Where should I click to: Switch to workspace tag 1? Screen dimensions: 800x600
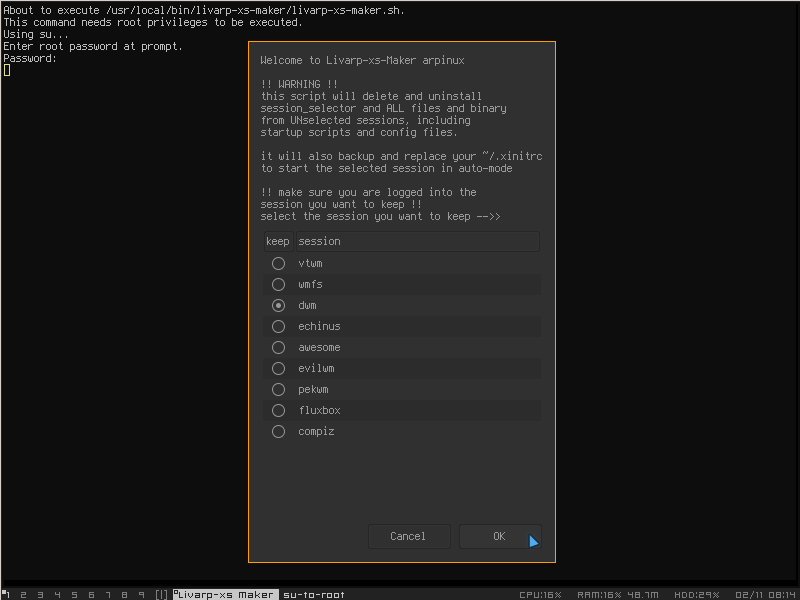tap(7, 594)
